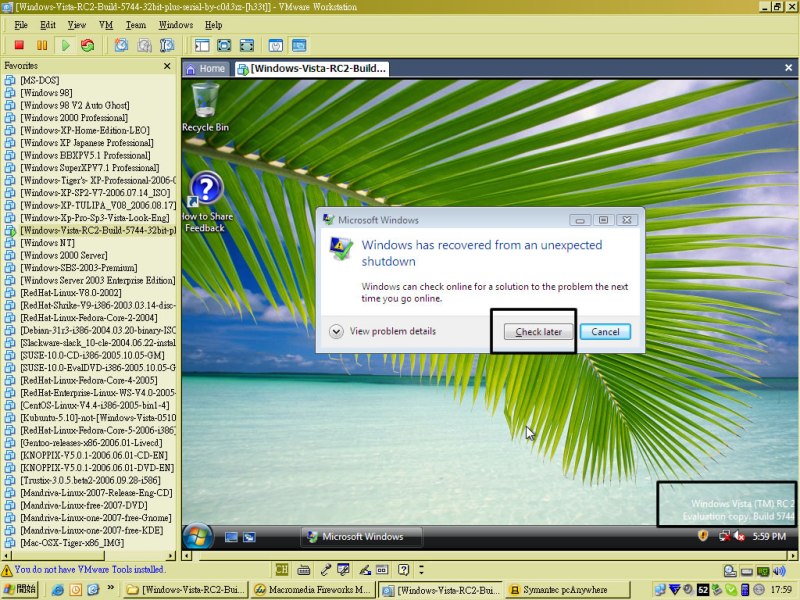The width and height of the screenshot is (800, 600).
Task: Open the host Start button
Action: [20, 589]
